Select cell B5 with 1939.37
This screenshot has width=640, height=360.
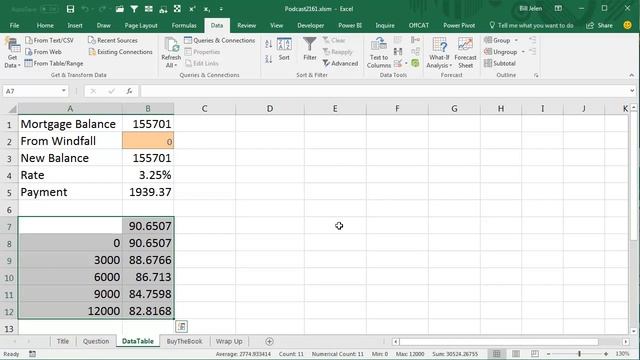(148, 192)
